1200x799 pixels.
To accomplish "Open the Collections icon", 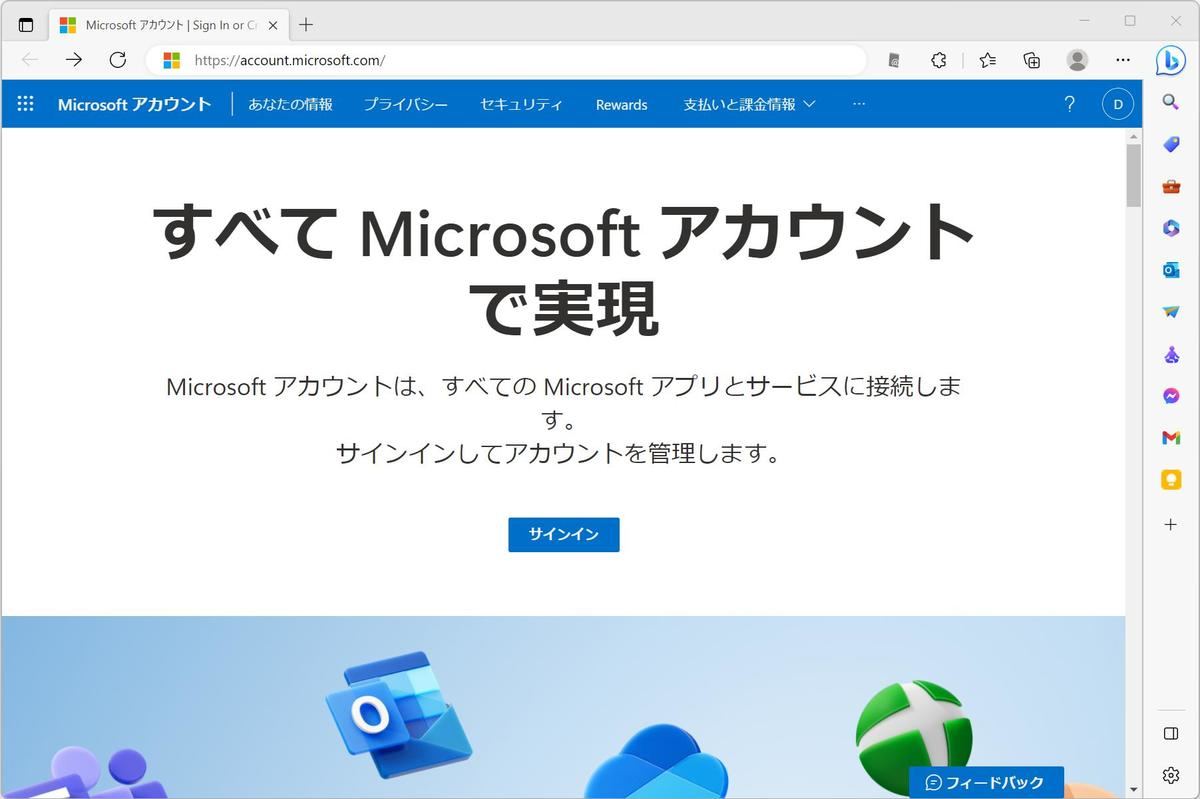I will click(x=1032, y=60).
